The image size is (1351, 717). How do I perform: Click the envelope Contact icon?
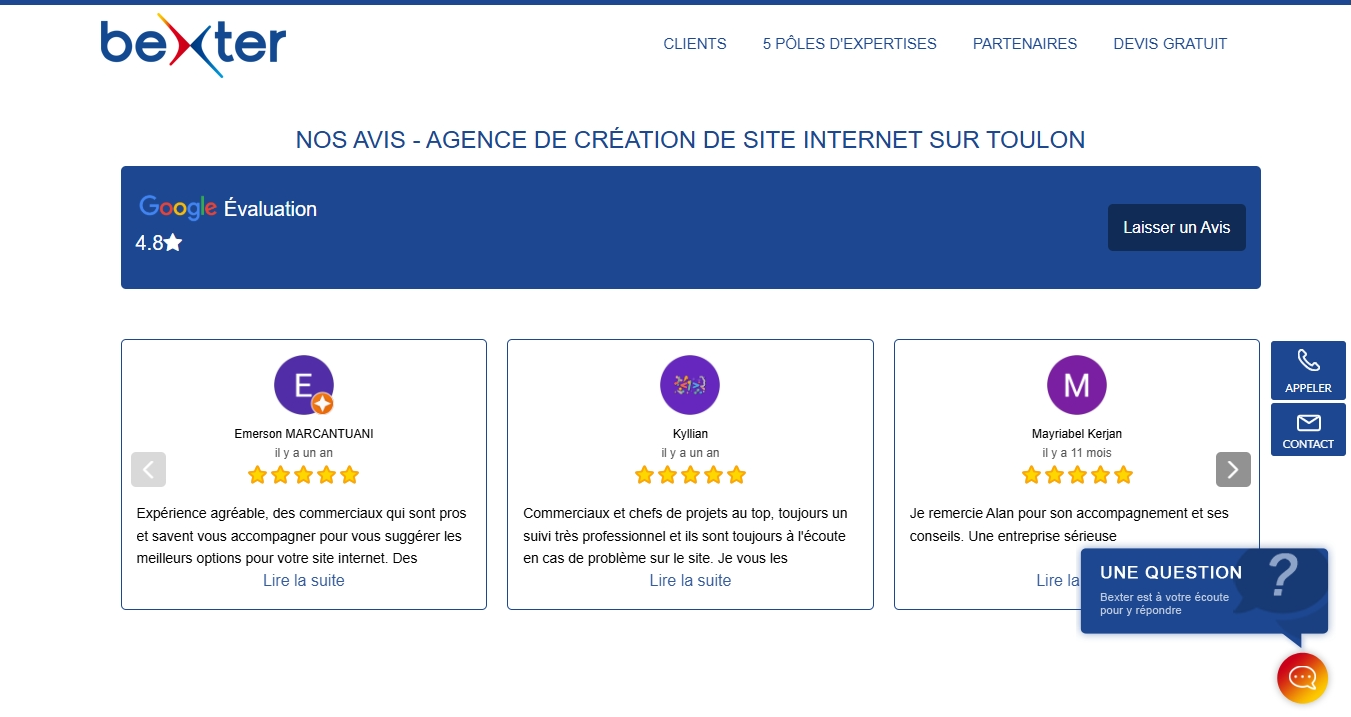pos(1308,423)
